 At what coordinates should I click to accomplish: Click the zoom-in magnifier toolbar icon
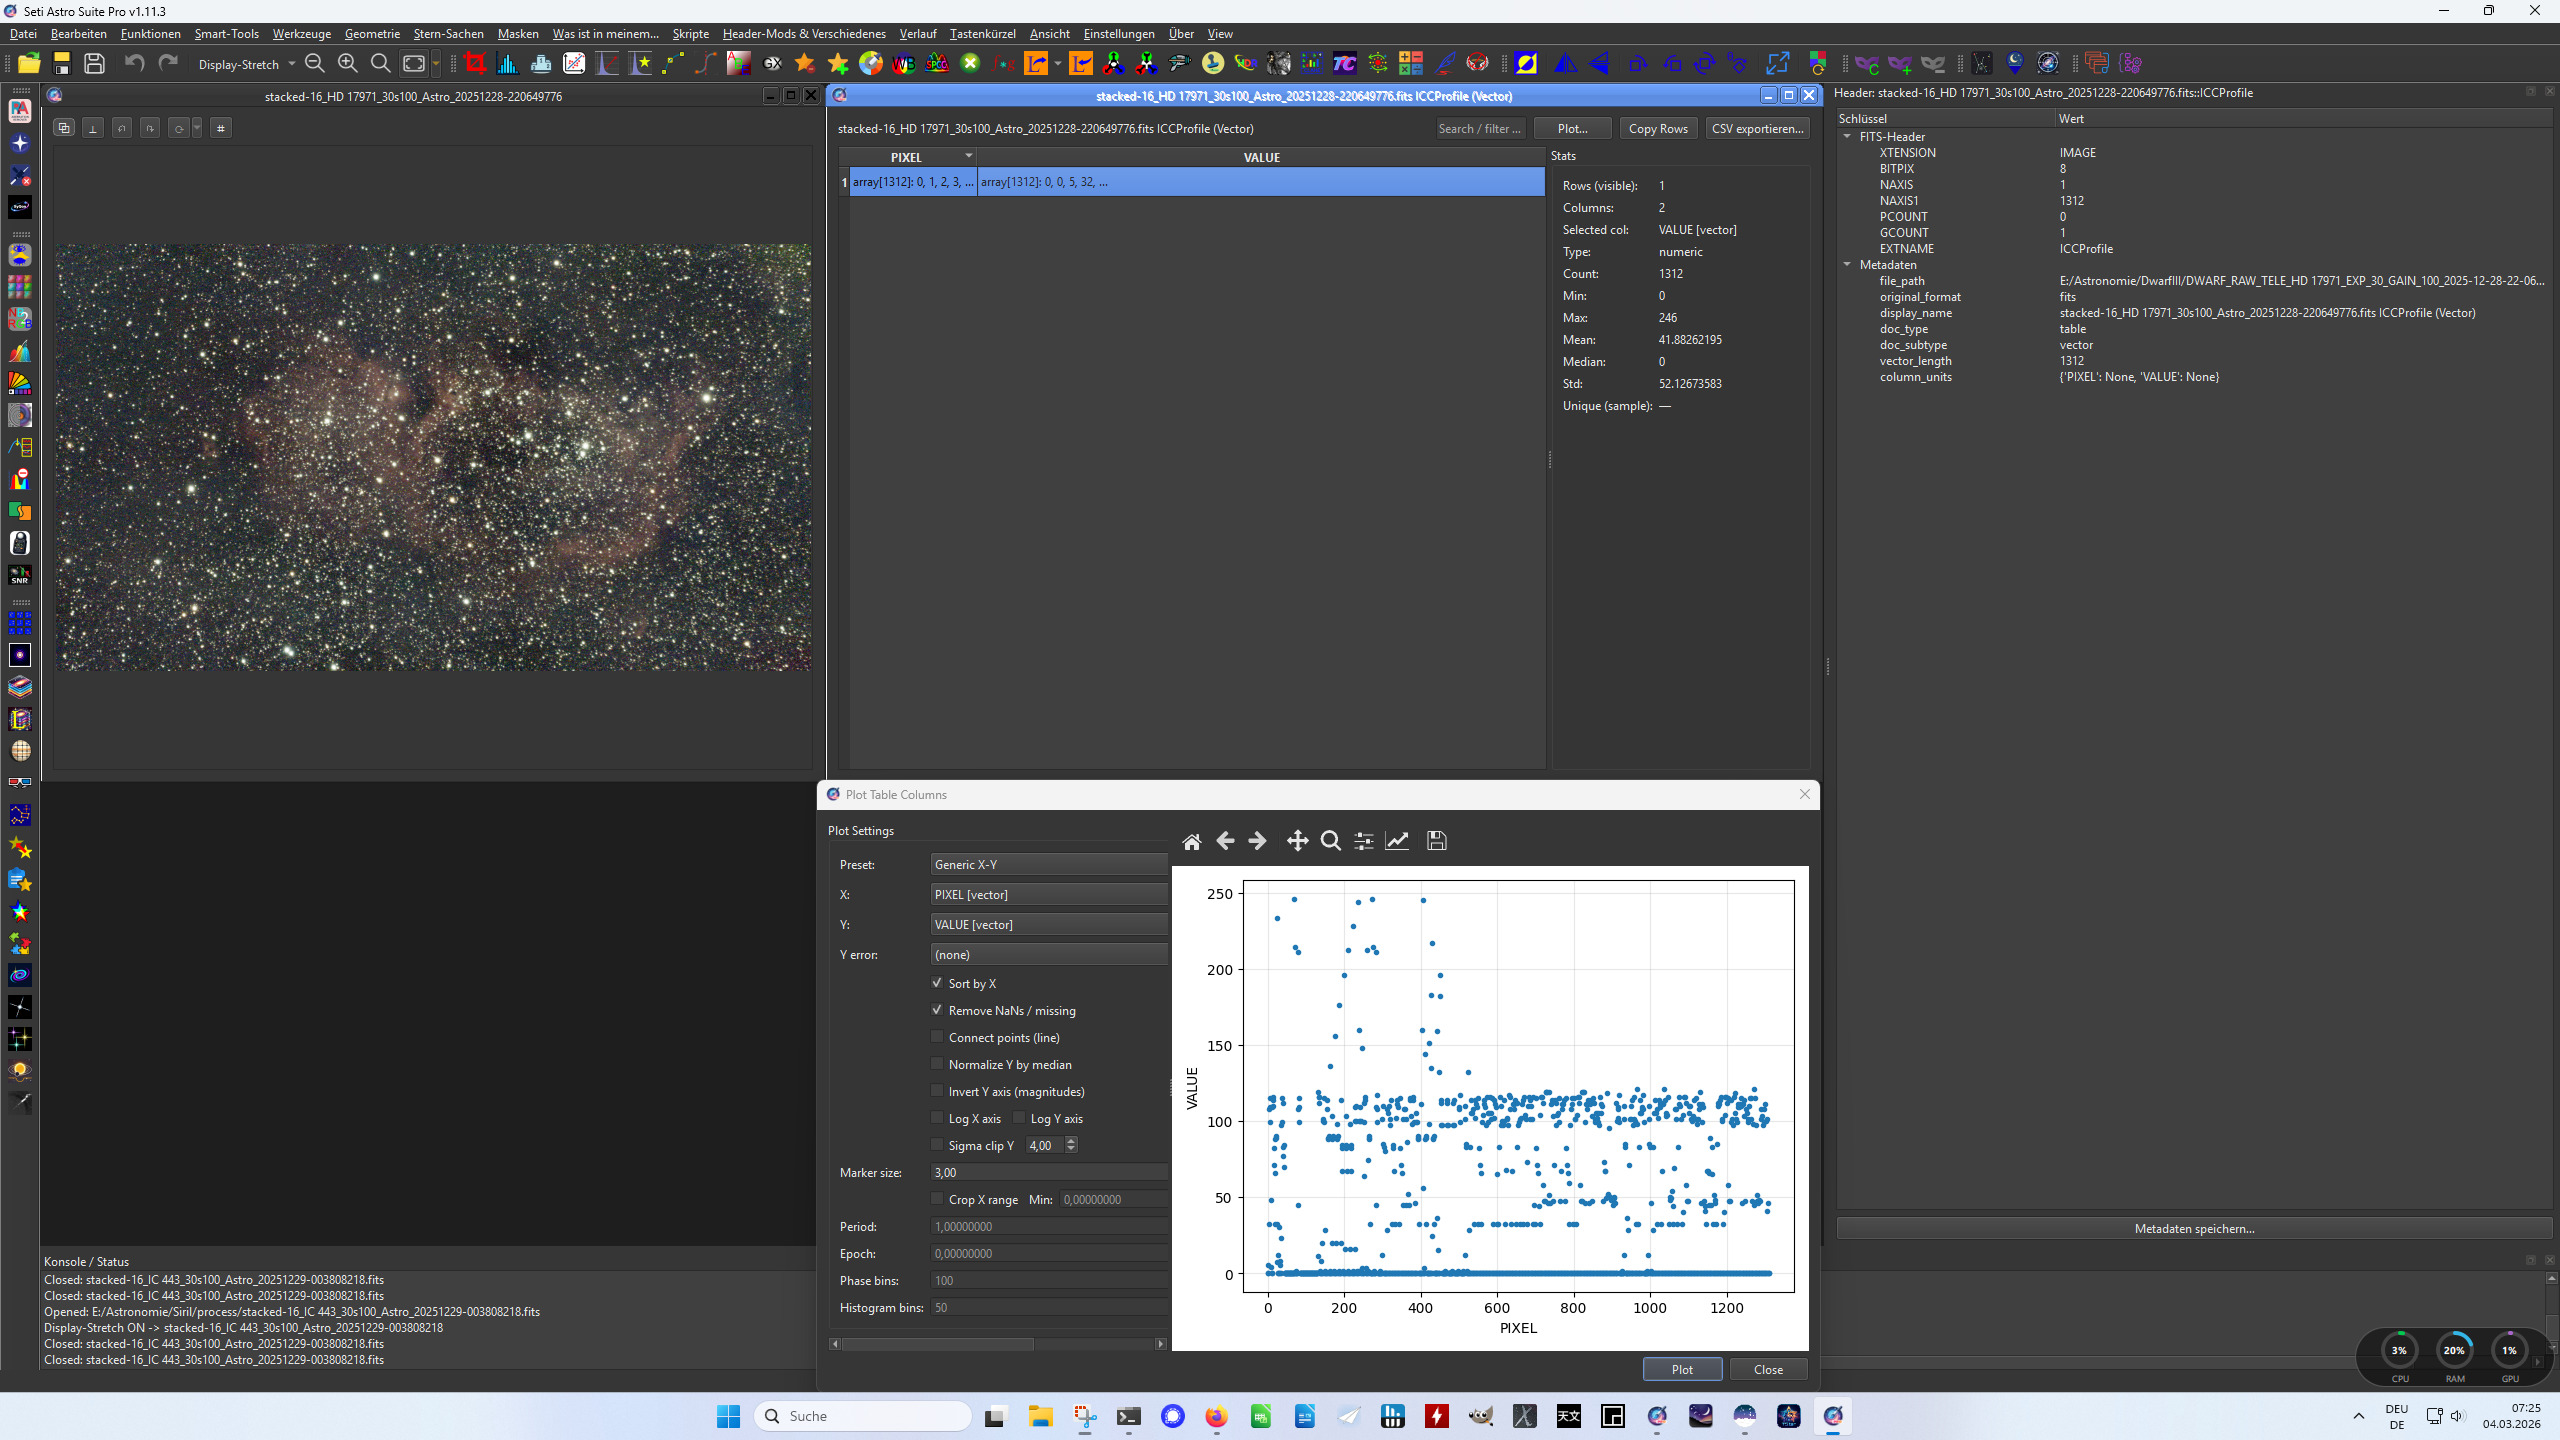(x=348, y=64)
